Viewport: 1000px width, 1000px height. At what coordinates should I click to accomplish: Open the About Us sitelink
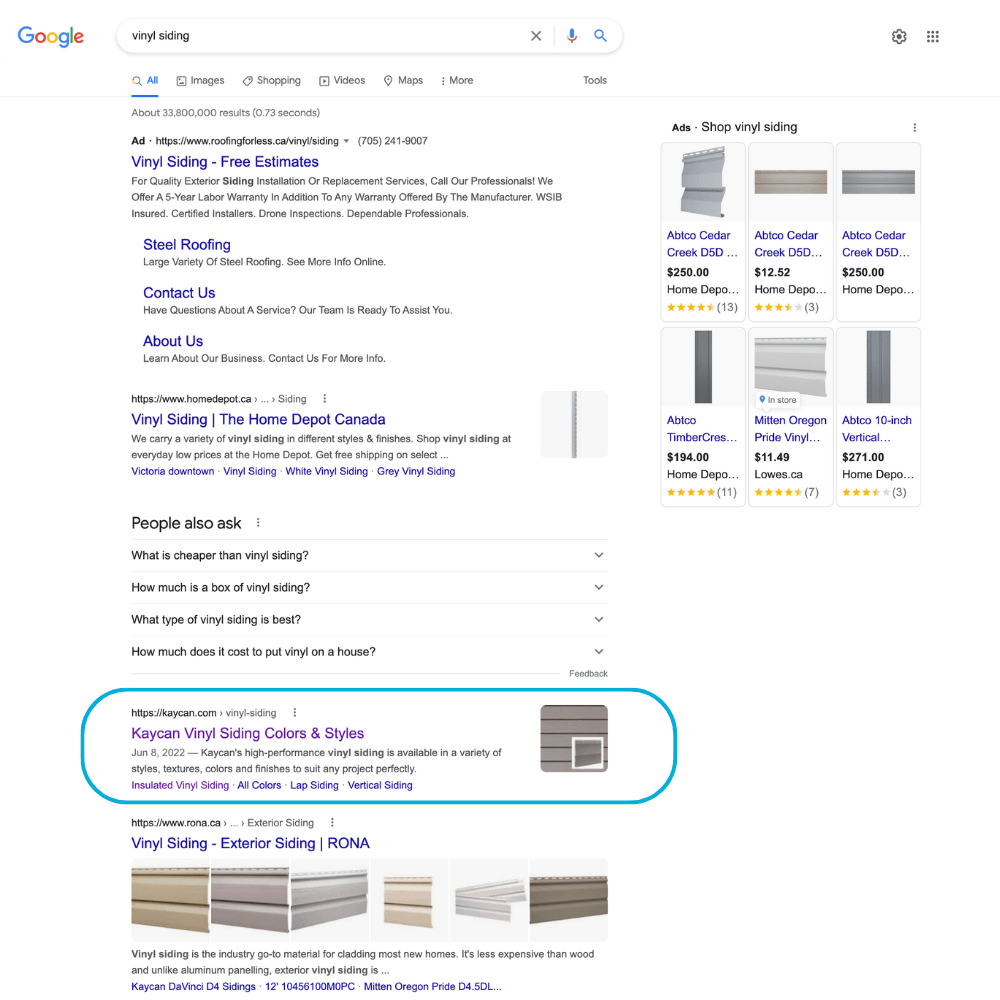[173, 341]
